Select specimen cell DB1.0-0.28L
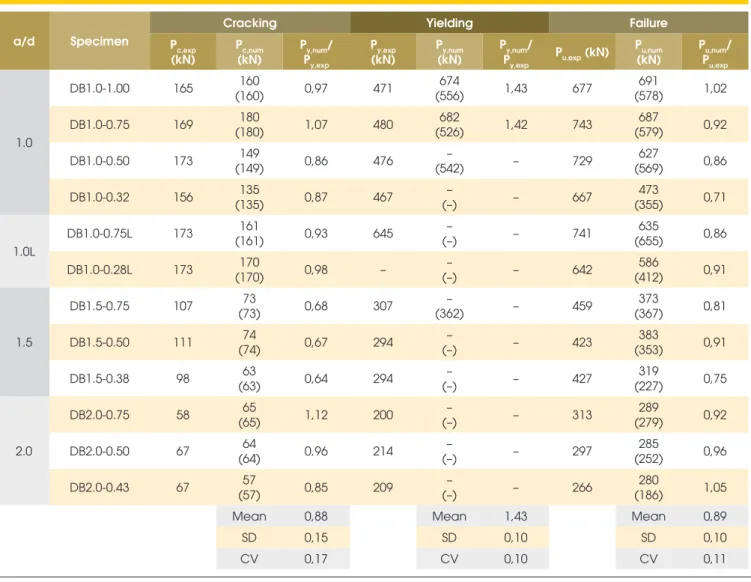751x582 pixels. (99, 270)
